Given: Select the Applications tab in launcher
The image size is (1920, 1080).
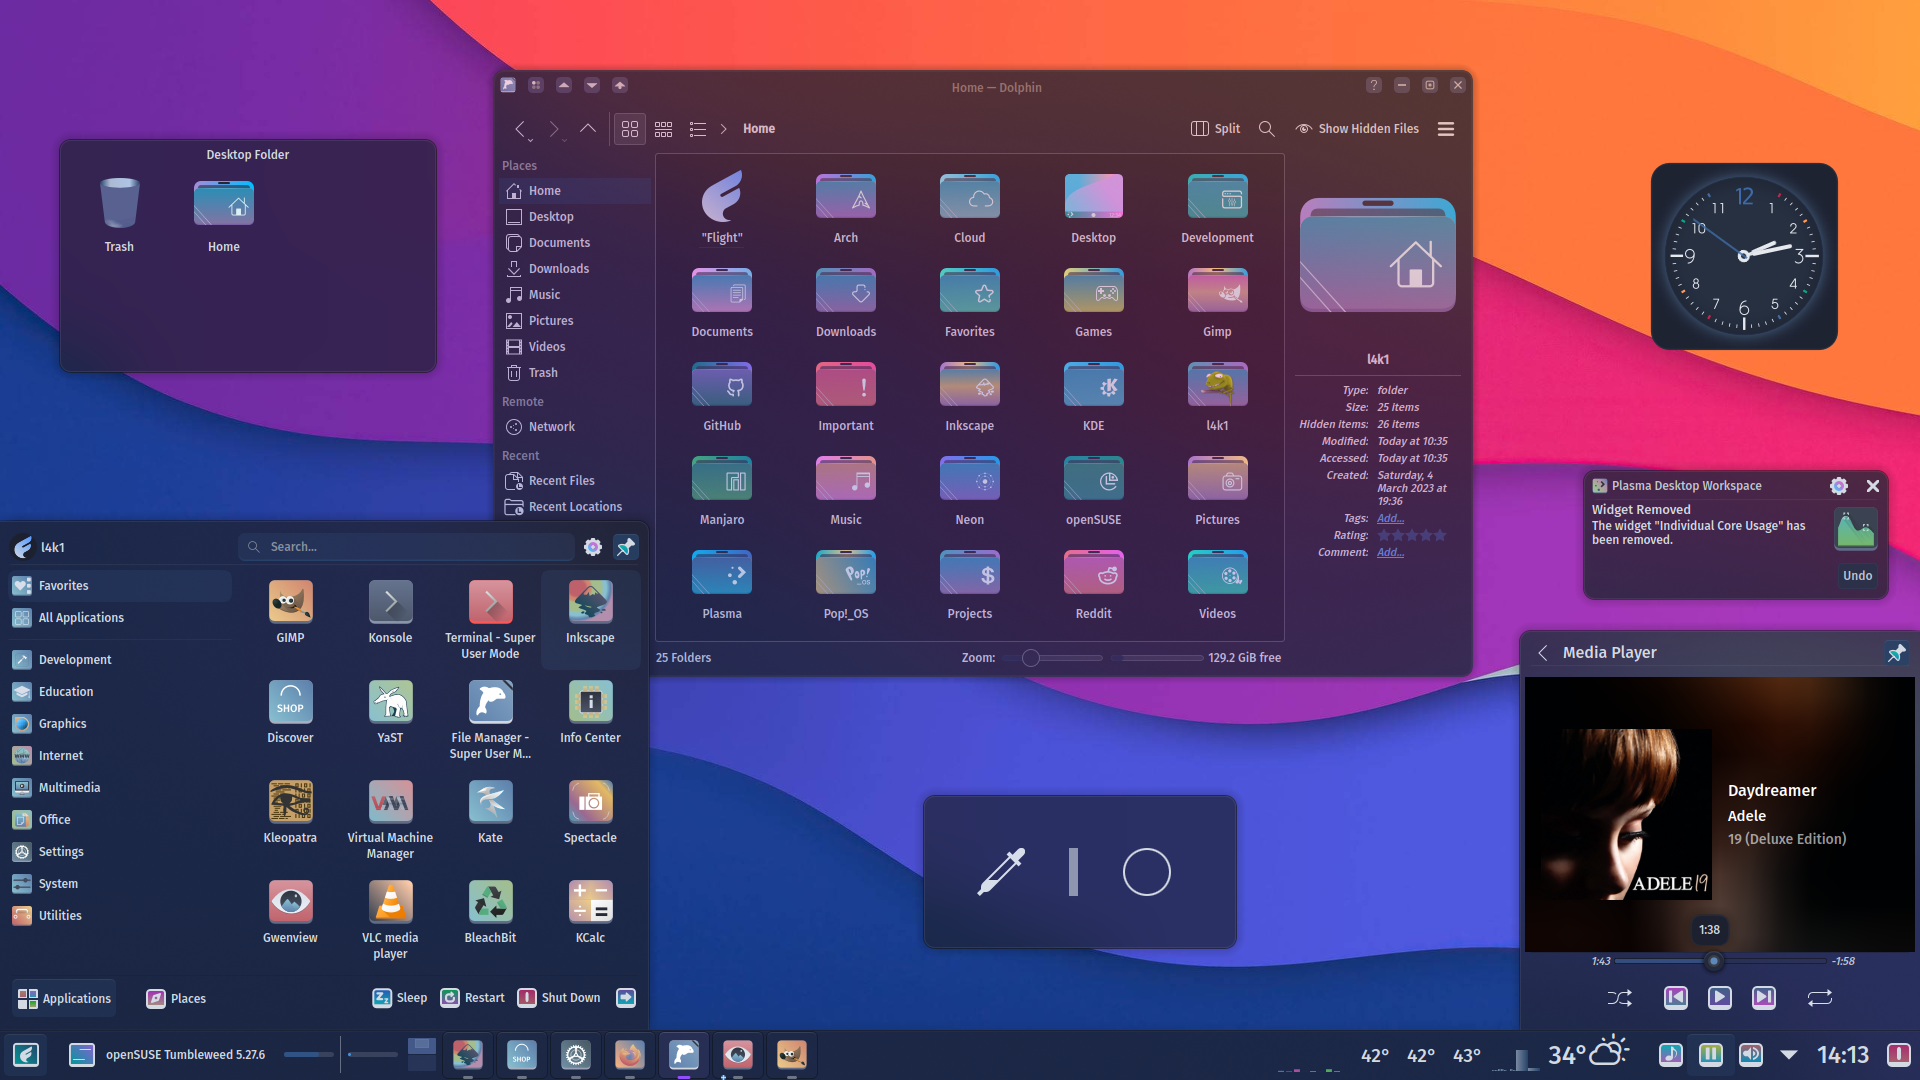Looking at the screenshot, I should click(64, 998).
